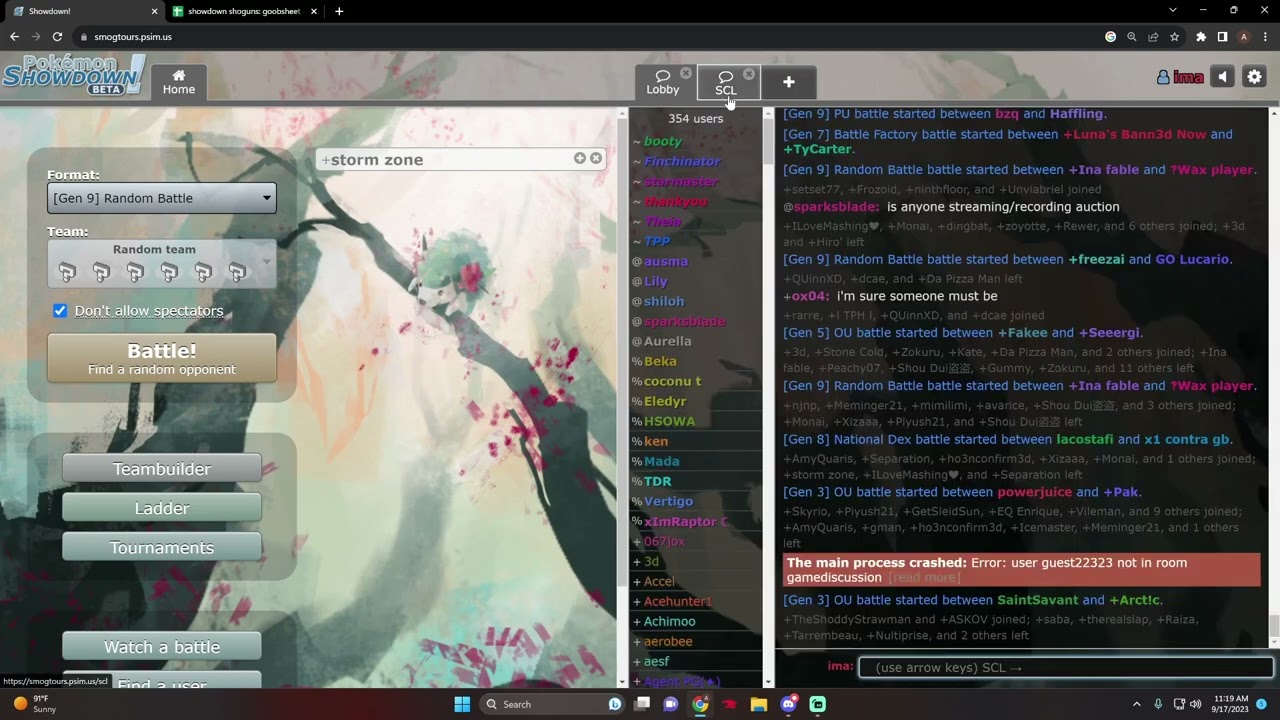Click read more on the crash error message
This screenshot has width=1280, height=720.
click(x=923, y=578)
